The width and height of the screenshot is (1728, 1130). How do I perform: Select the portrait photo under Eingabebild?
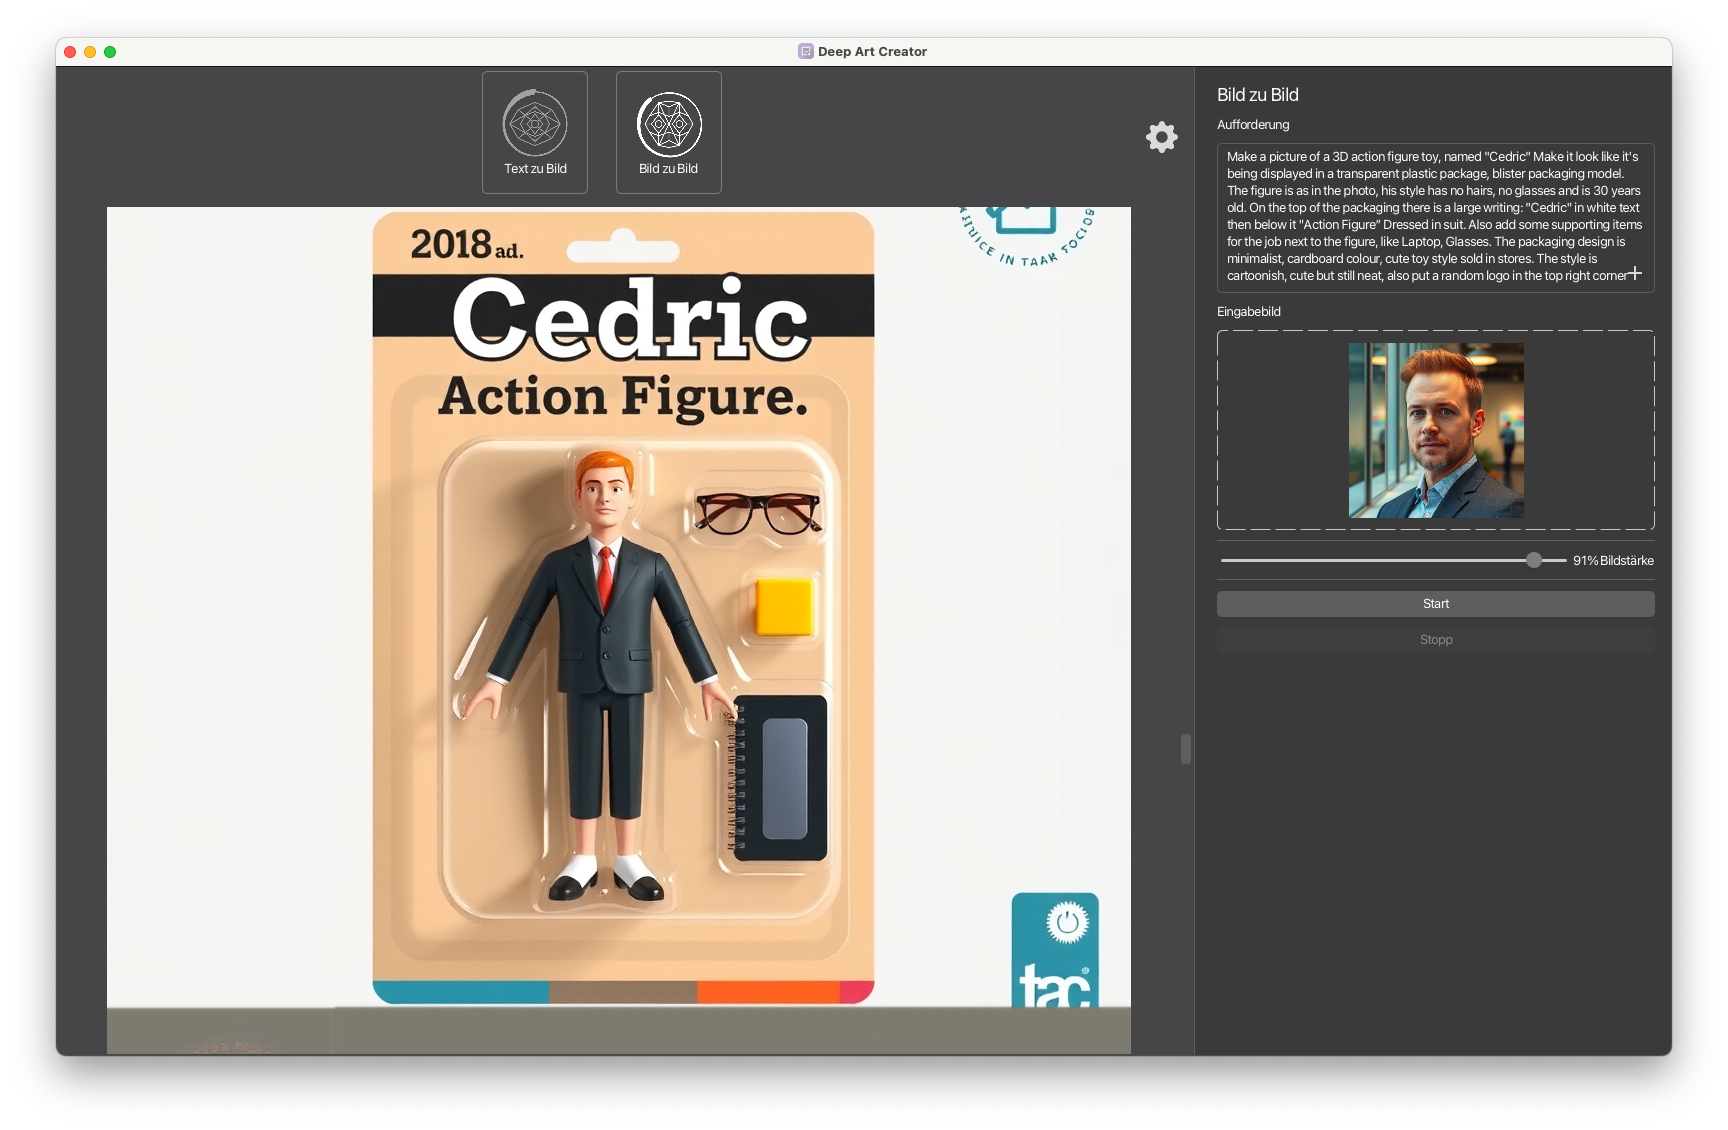[x=1435, y=430]
